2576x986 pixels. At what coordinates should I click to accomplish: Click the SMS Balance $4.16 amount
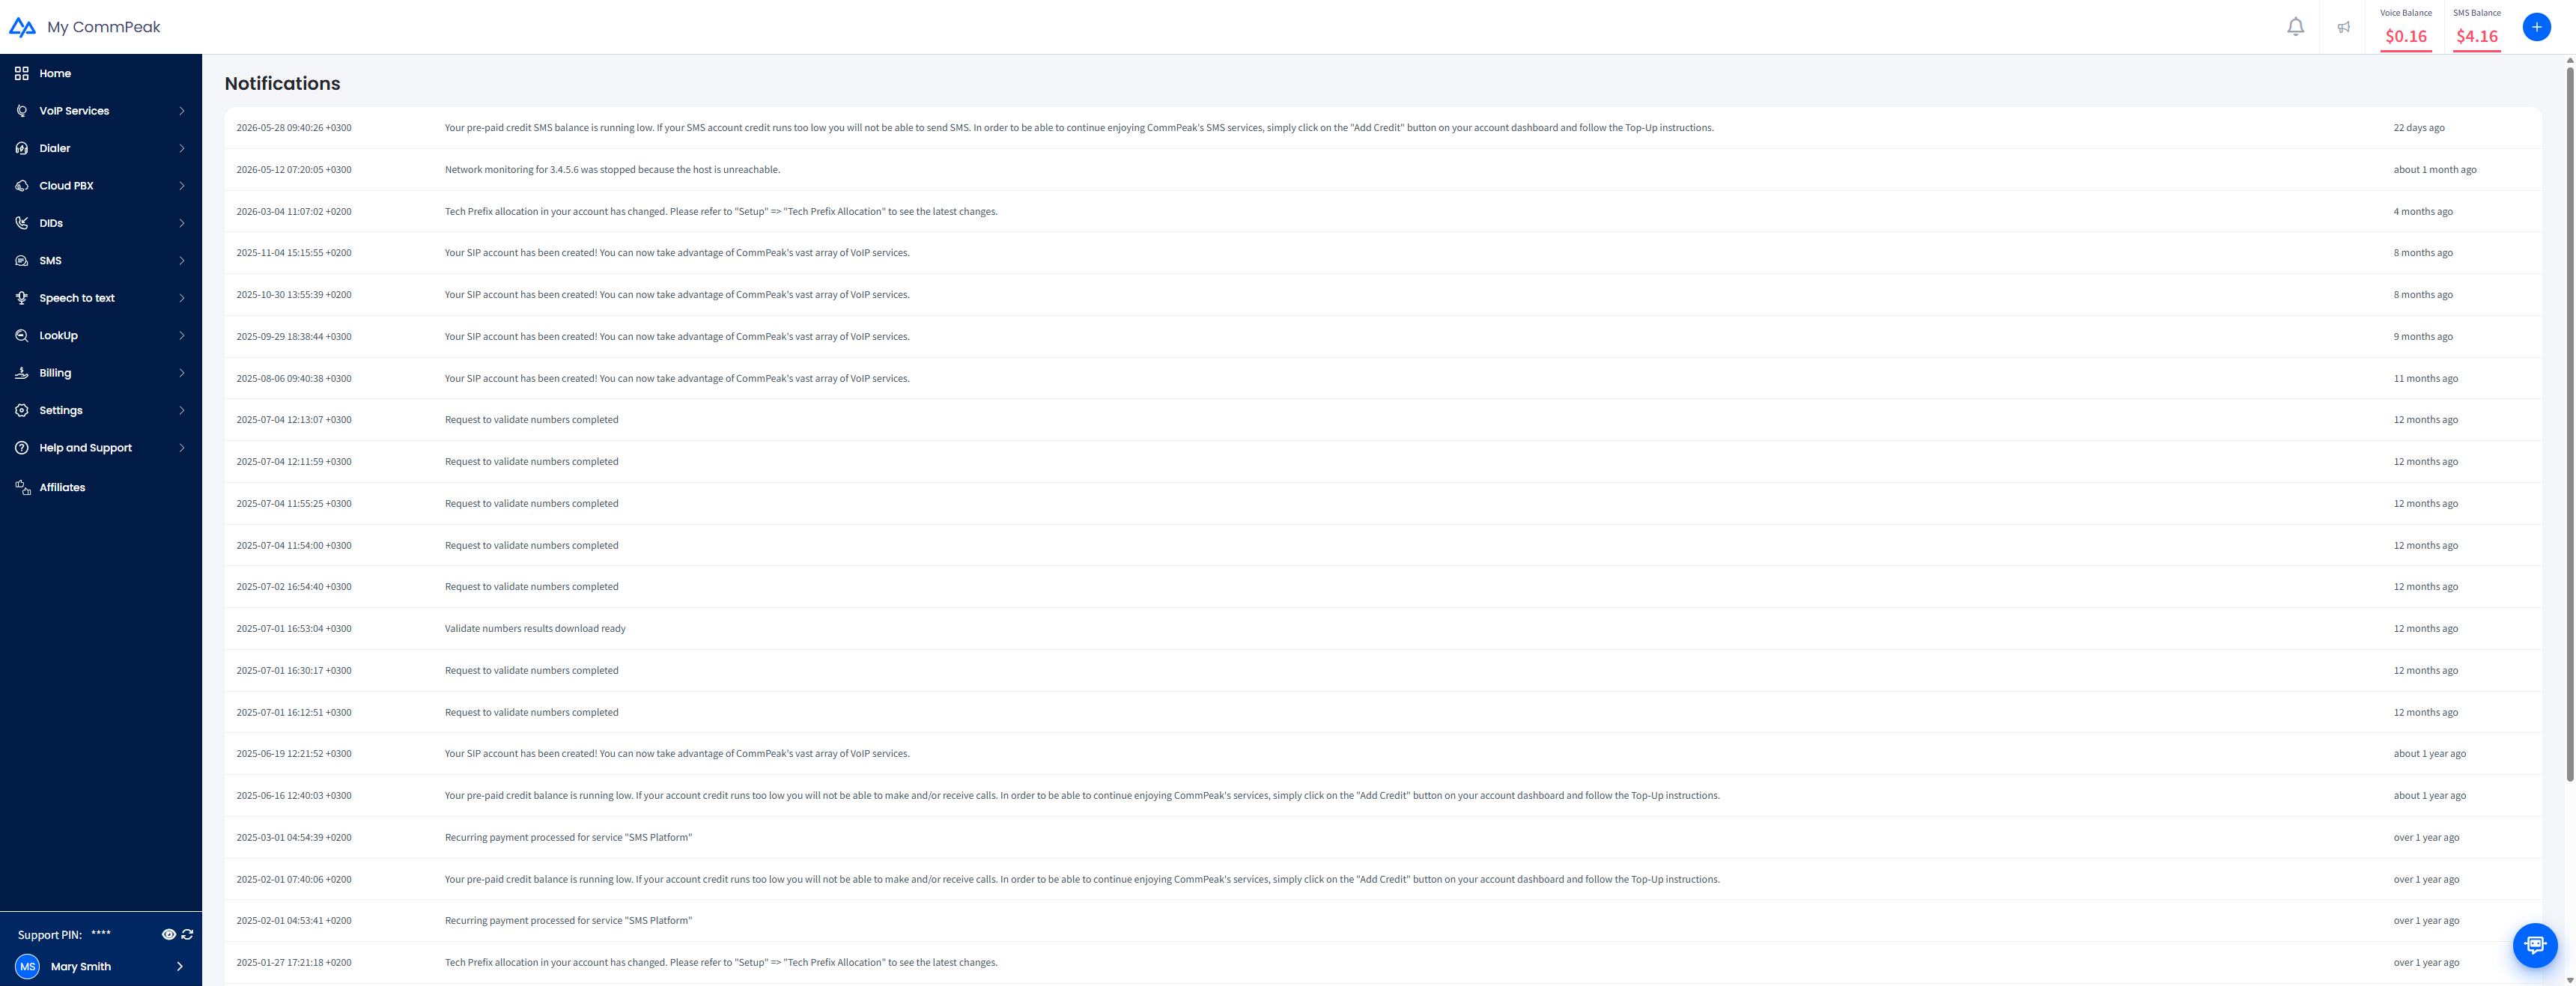coord(2476,36)
